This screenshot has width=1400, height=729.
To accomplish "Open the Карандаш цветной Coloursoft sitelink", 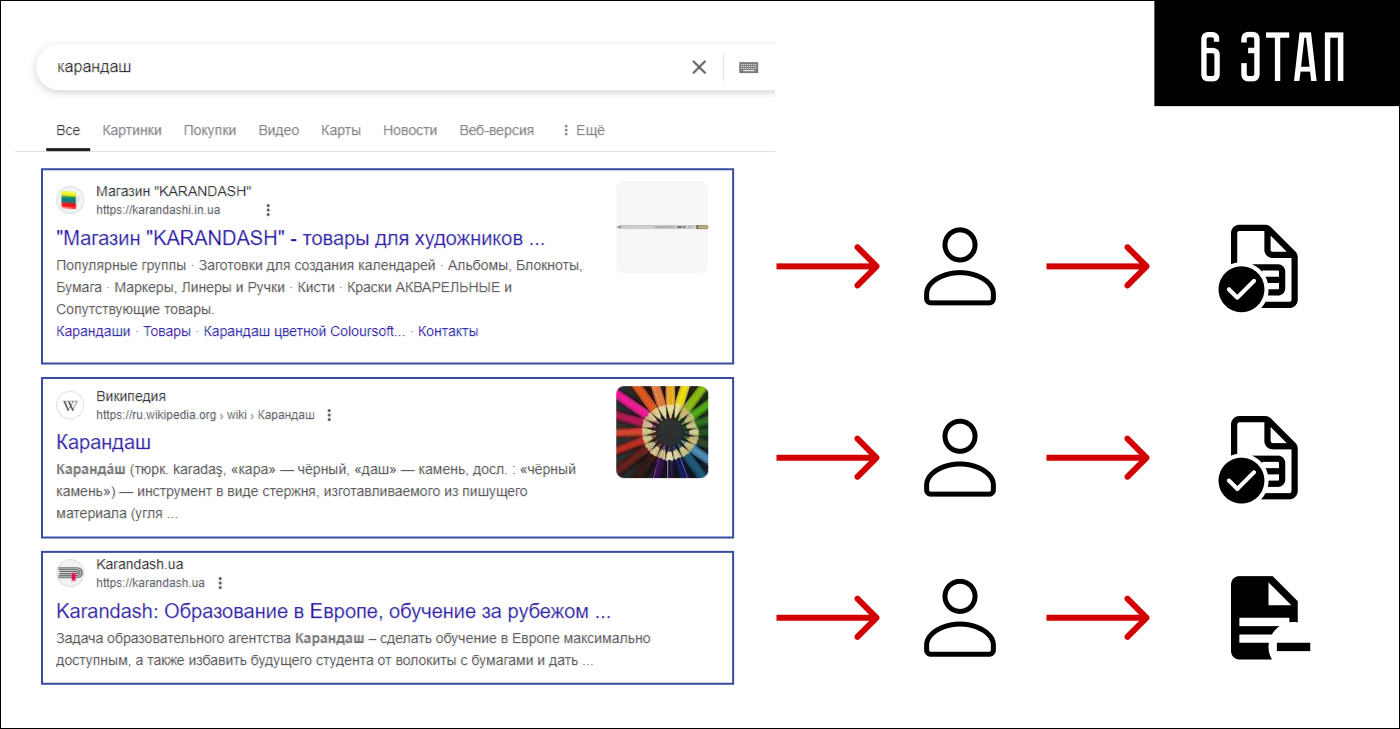I will (305, 331).
